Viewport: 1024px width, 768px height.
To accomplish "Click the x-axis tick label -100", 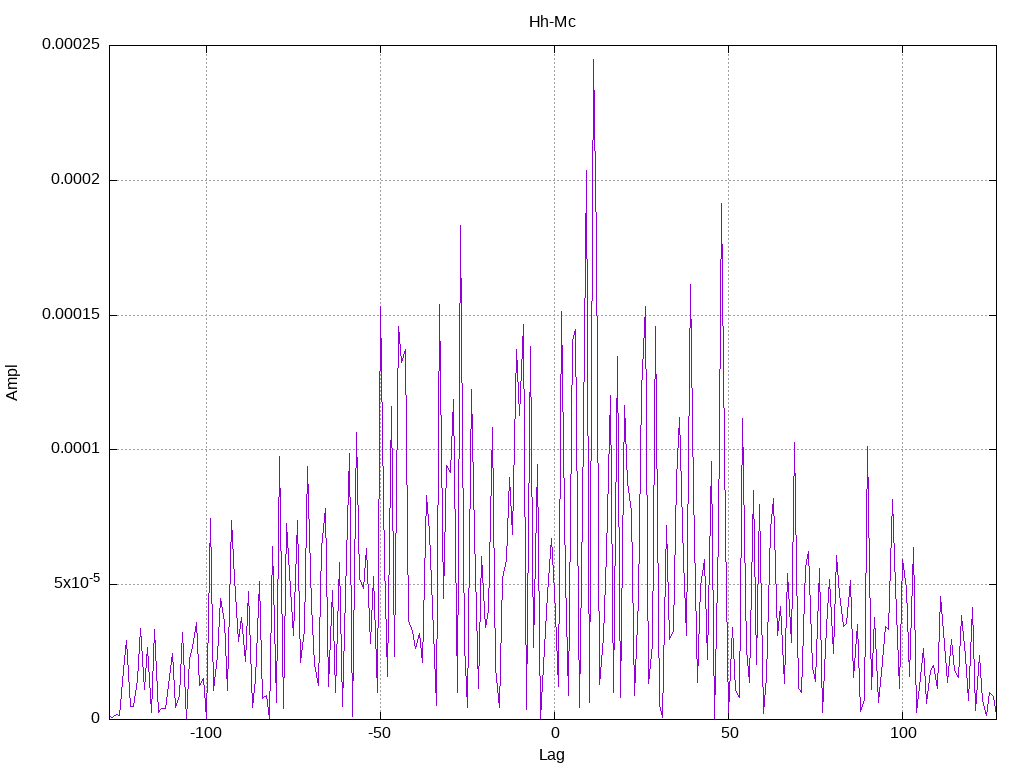I will click(206, 733).
